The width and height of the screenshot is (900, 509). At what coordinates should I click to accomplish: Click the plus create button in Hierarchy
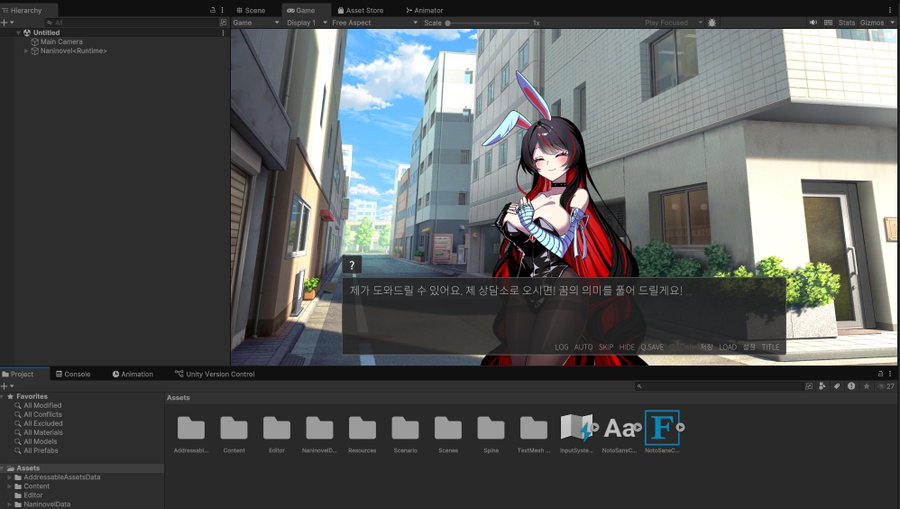5,22
